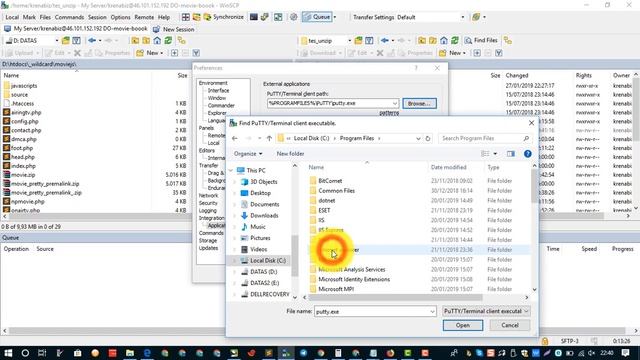The image size is (640, 360).
Task: Click the file dialog back arrow
Action: pyautogui.click(x=235, y=138)
